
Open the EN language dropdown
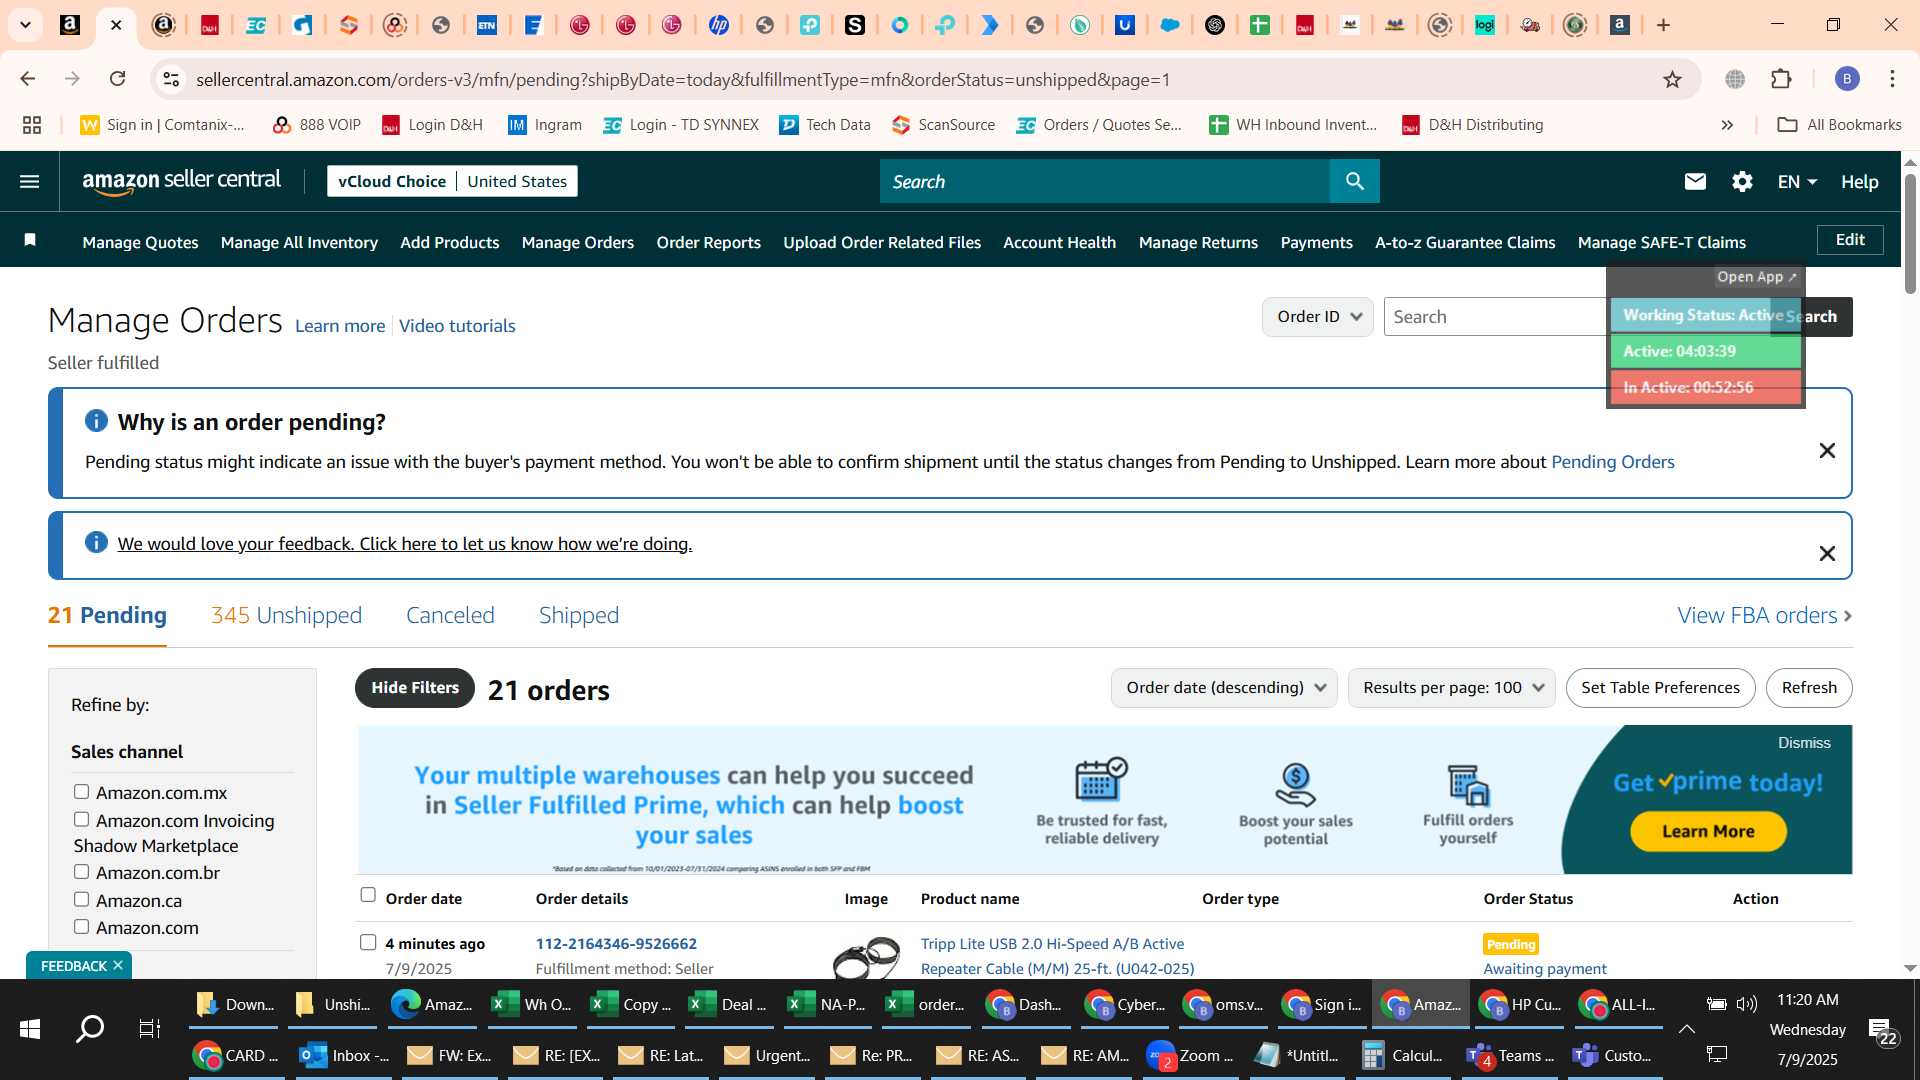click(1797, 181)
